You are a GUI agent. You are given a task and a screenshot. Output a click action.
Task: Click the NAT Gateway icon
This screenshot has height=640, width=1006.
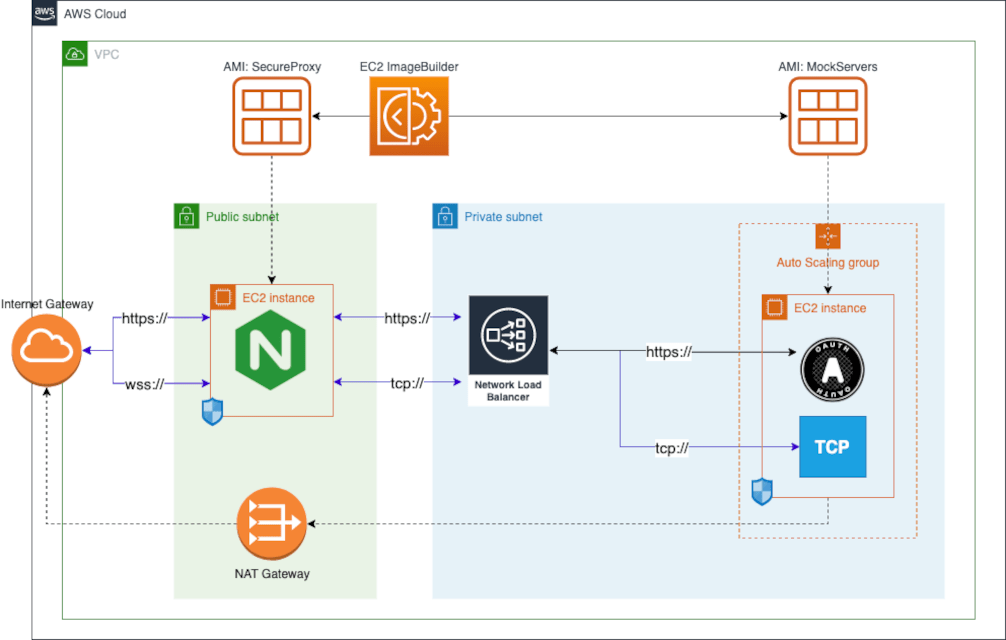coord(272,521)
